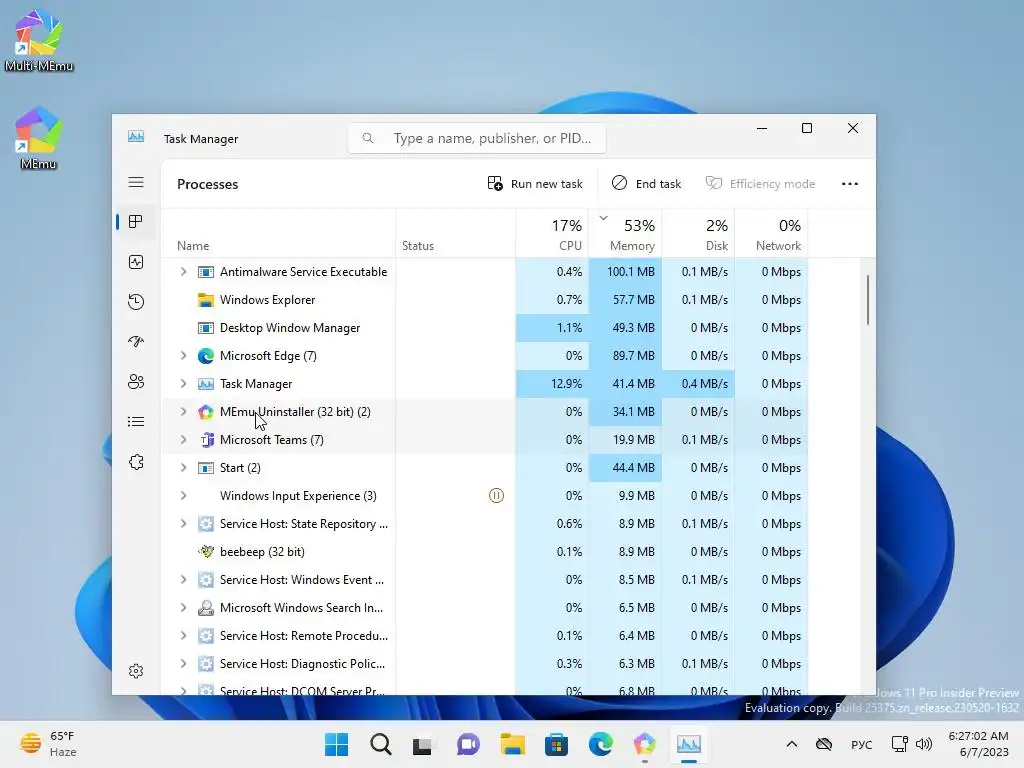Open Task Manager settings gear

[136, 671]
